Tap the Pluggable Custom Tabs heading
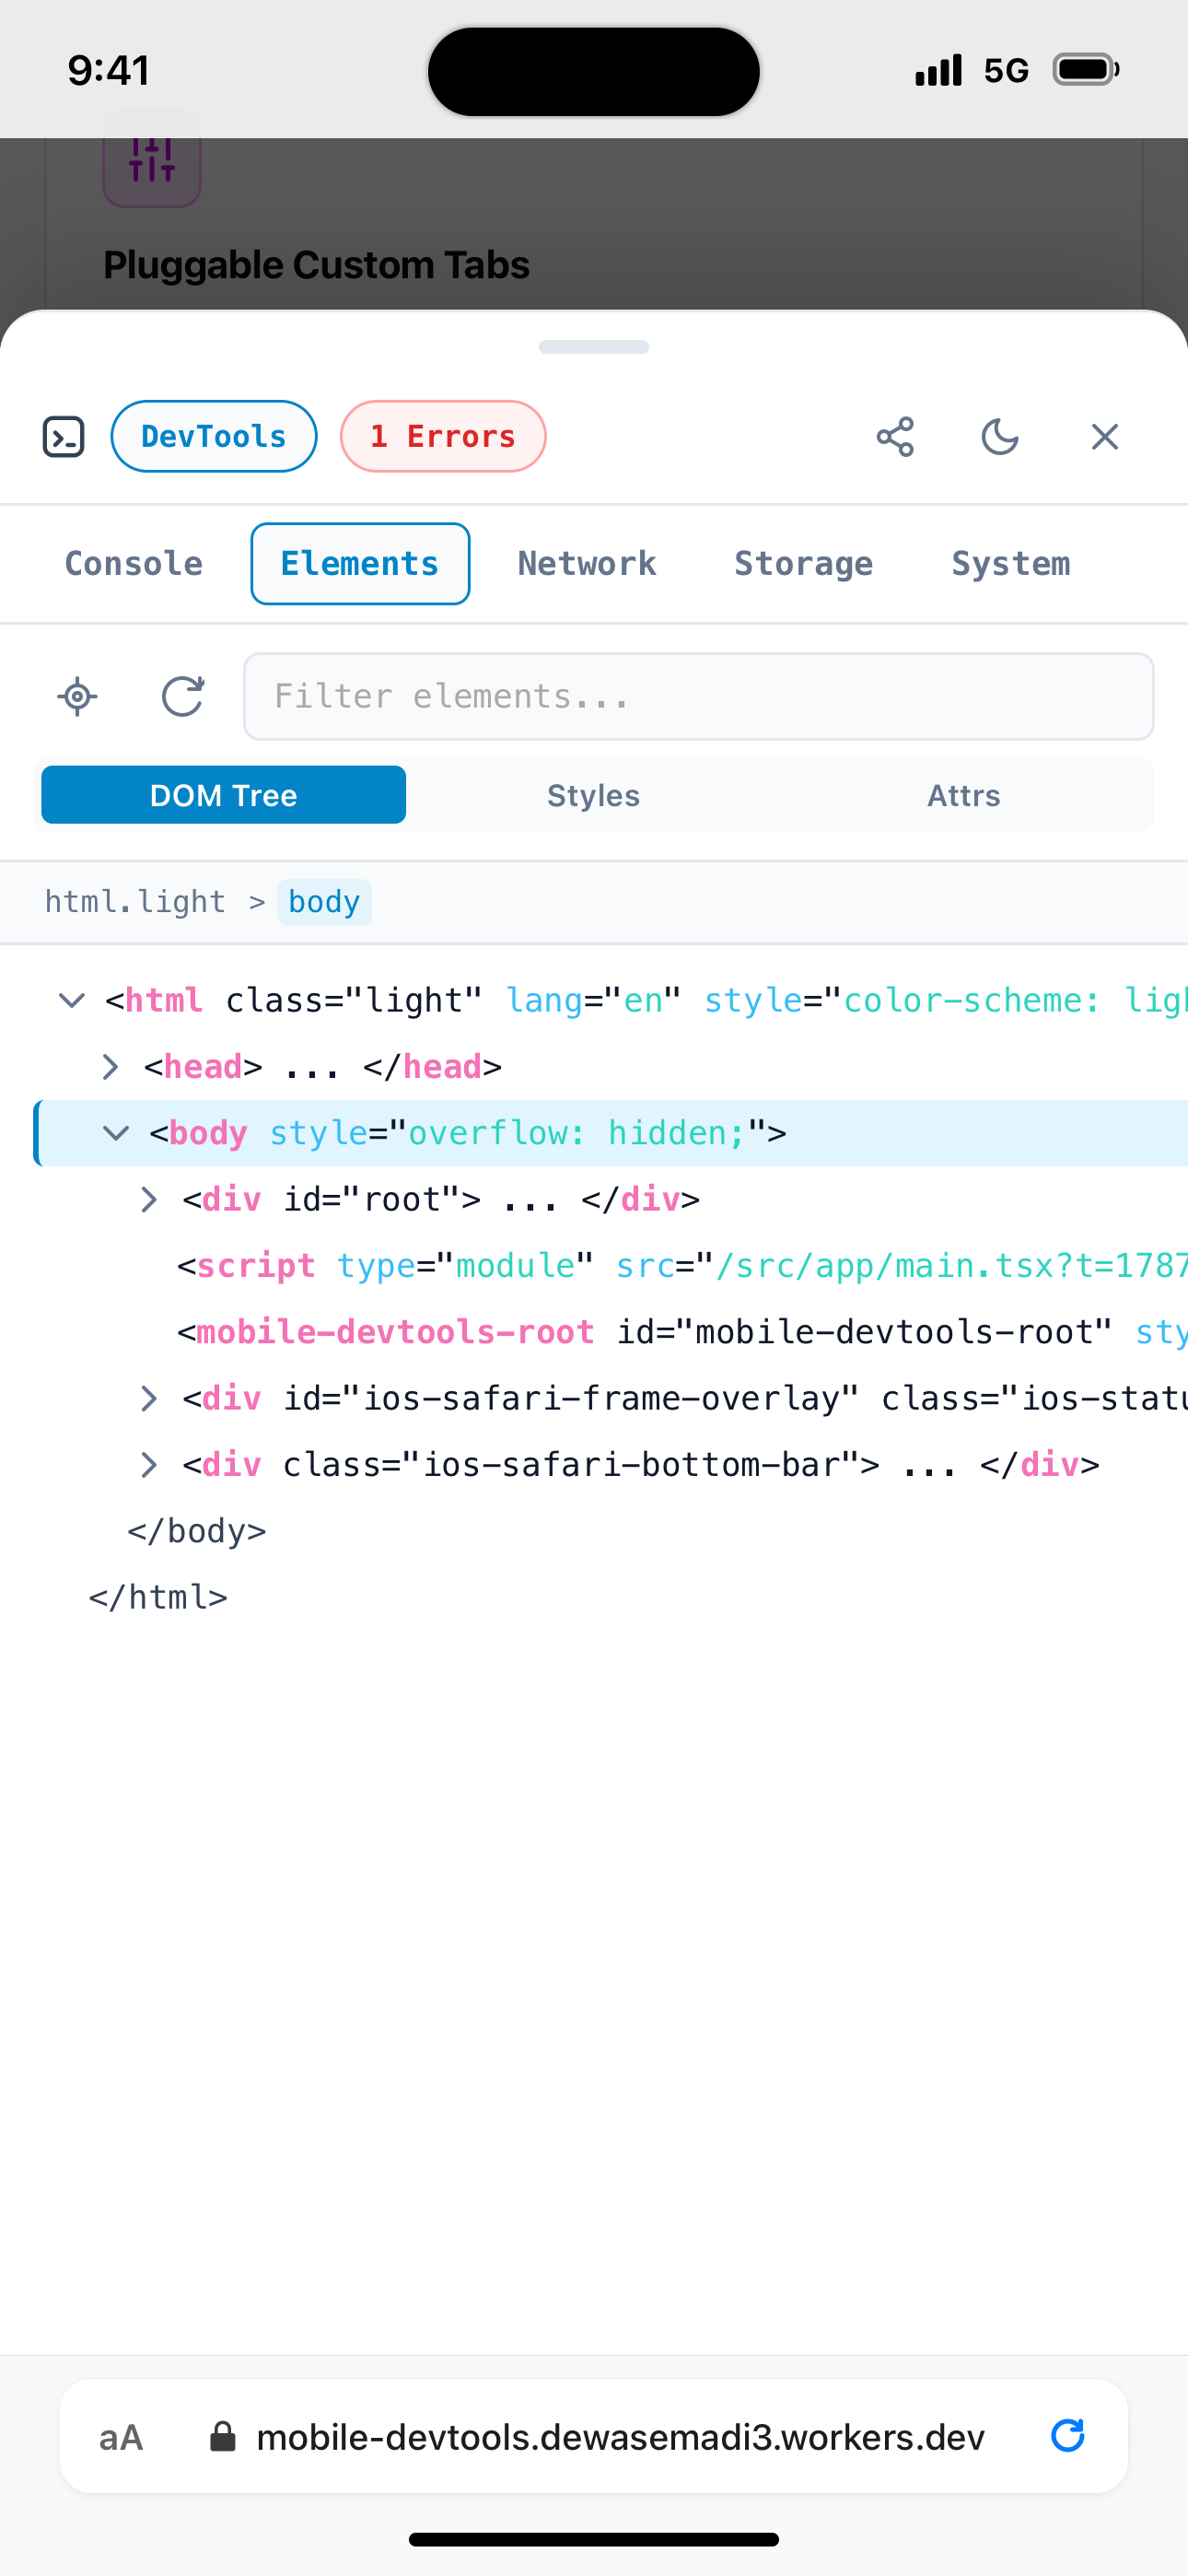Image resolution: width=1188 pixels, height=2576 pixels. tap(317, 265)
